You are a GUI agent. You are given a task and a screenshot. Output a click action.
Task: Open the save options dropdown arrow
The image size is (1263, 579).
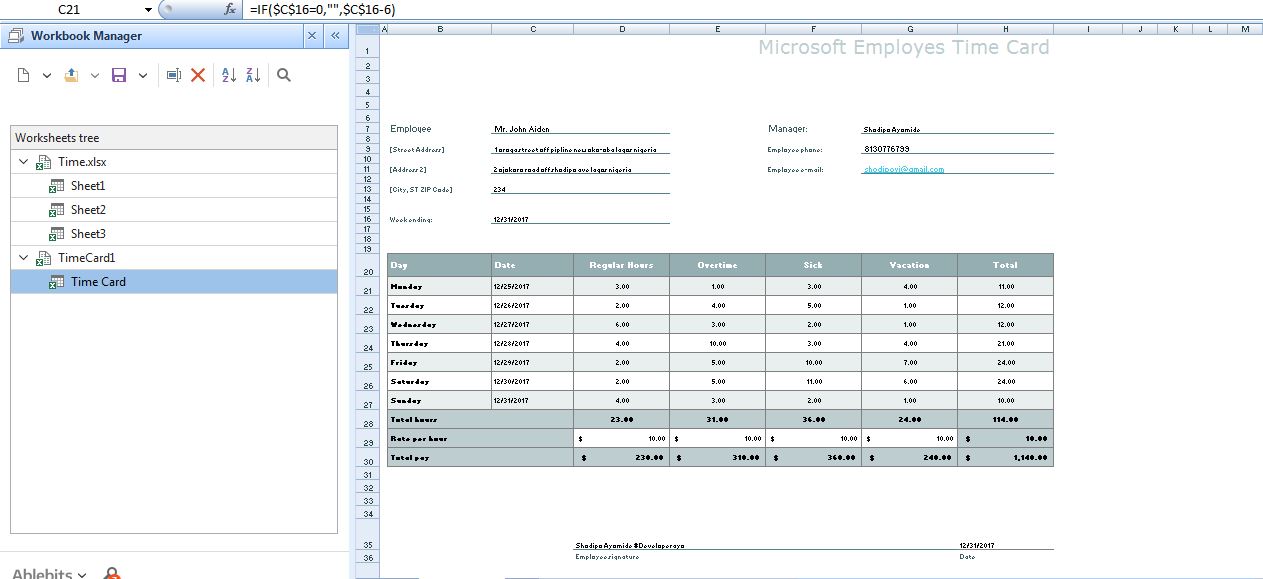[x=143, y=75]
